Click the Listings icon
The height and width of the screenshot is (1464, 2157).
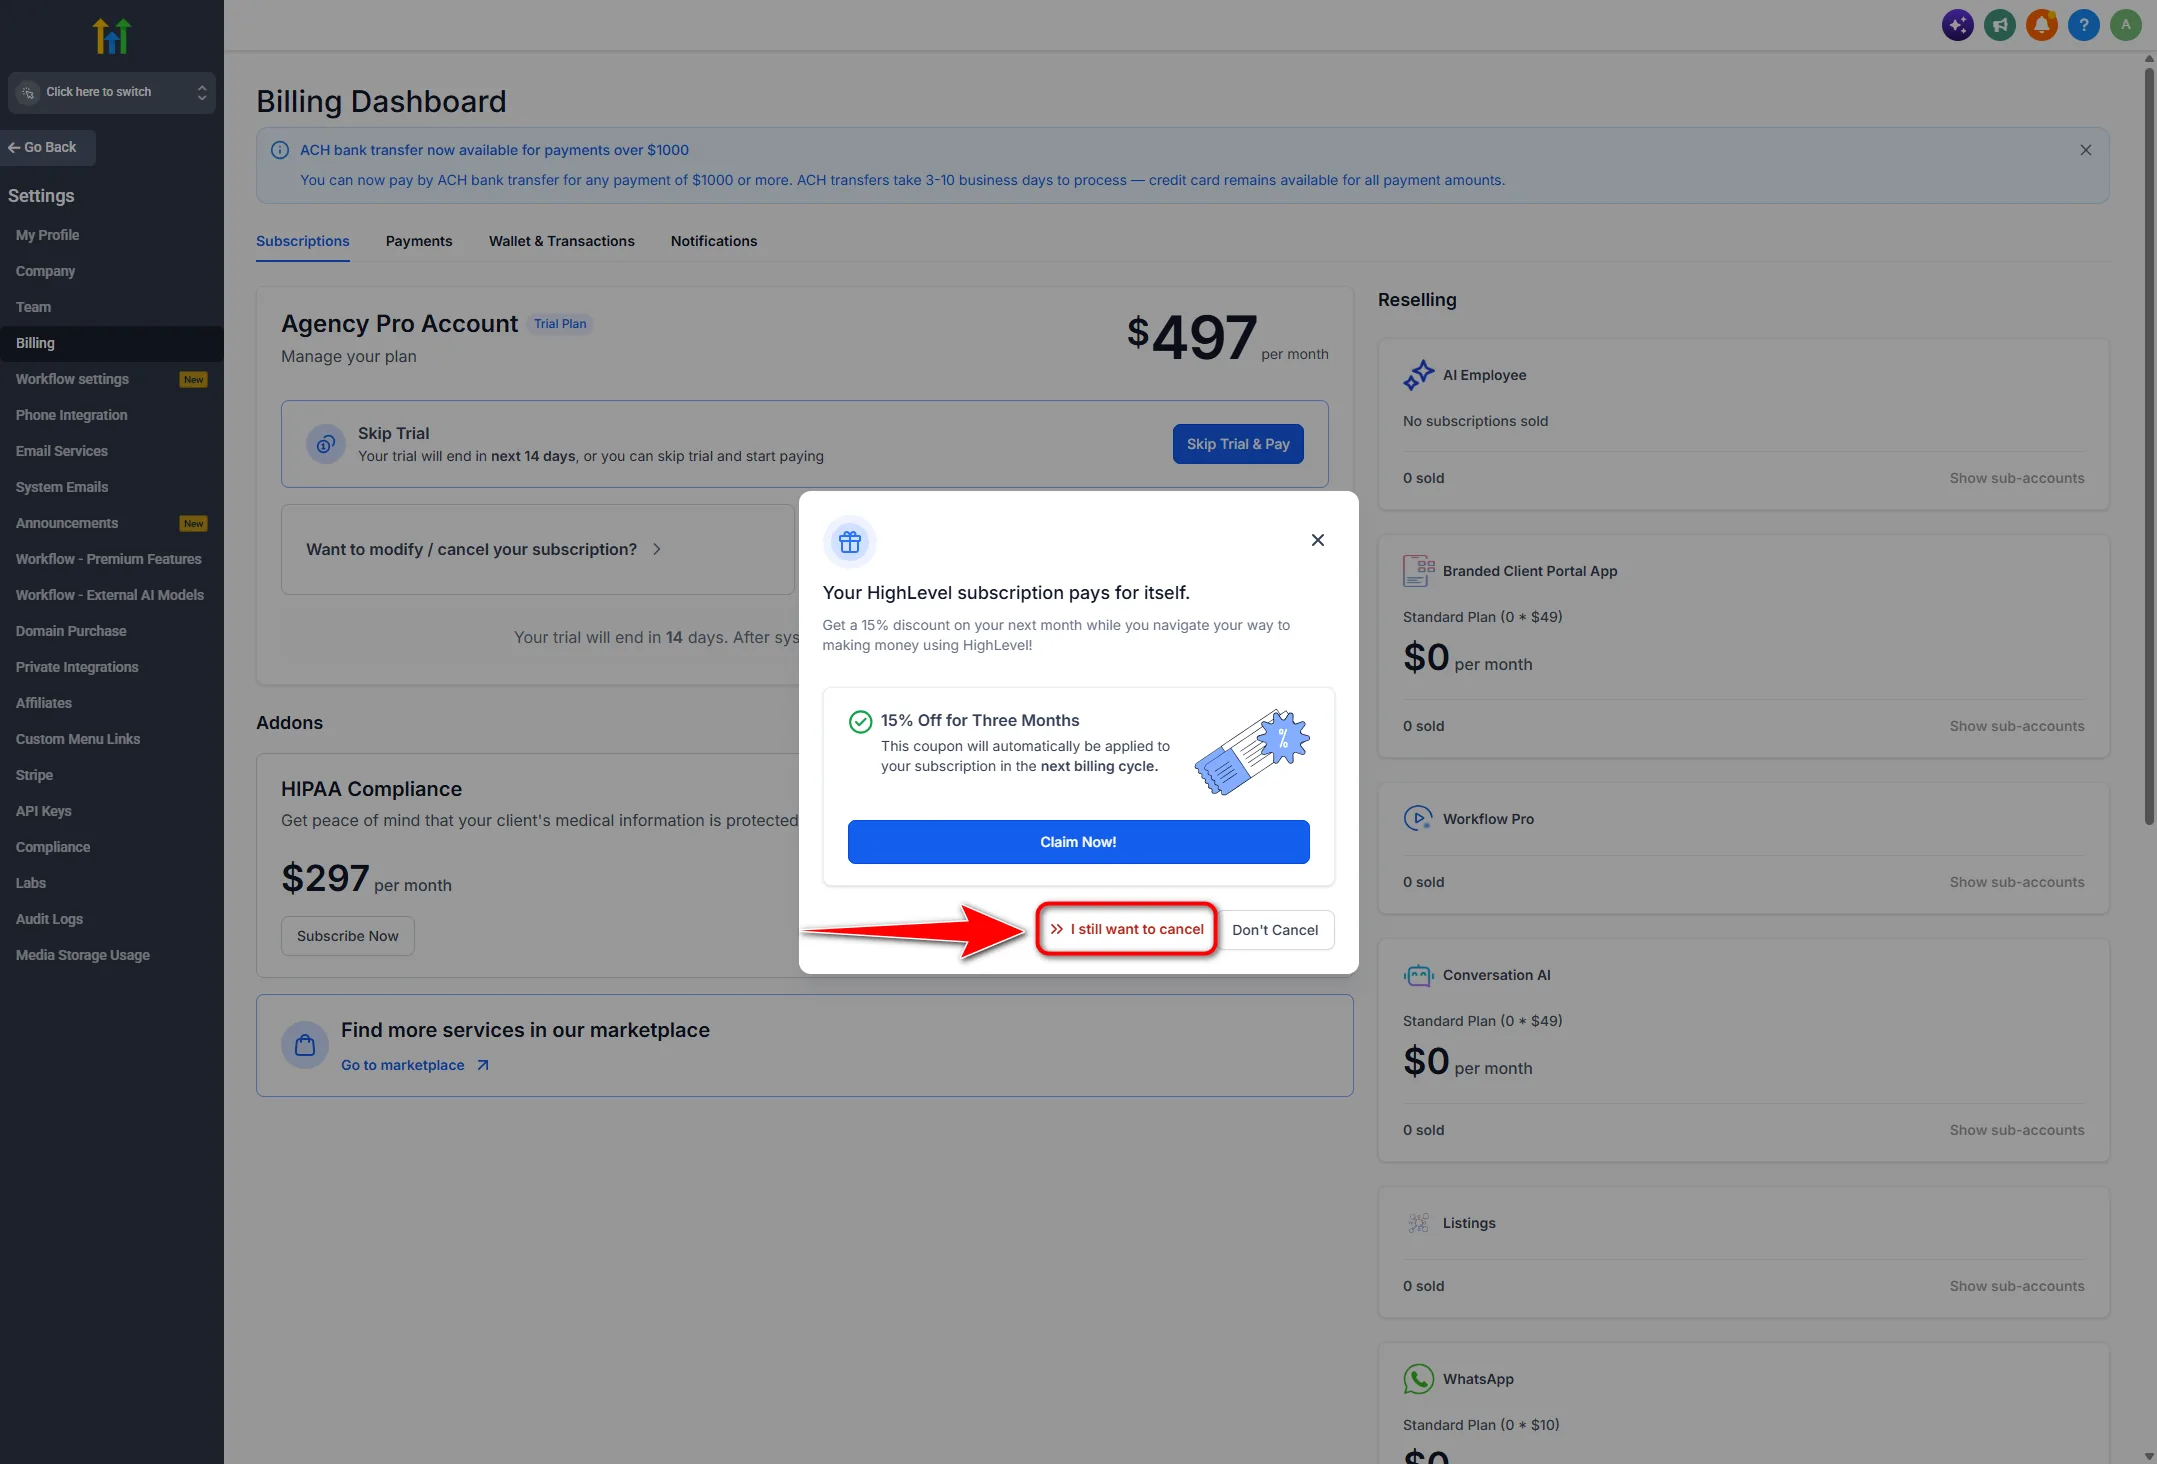click(x=1418, y=1223)
